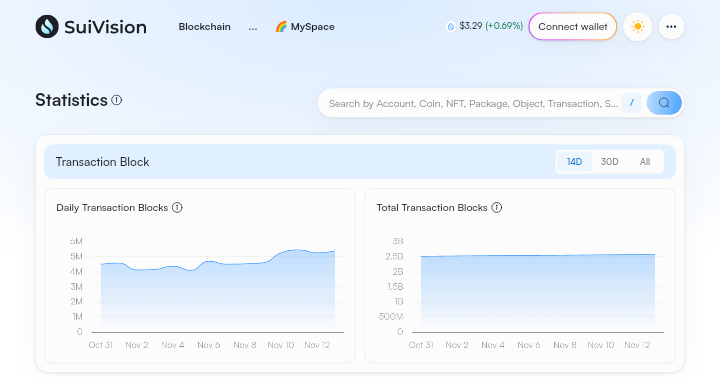The height and width of the screenshot is (377, 720).
Task: Click the SuiVision logo
Action: (91, 27)
